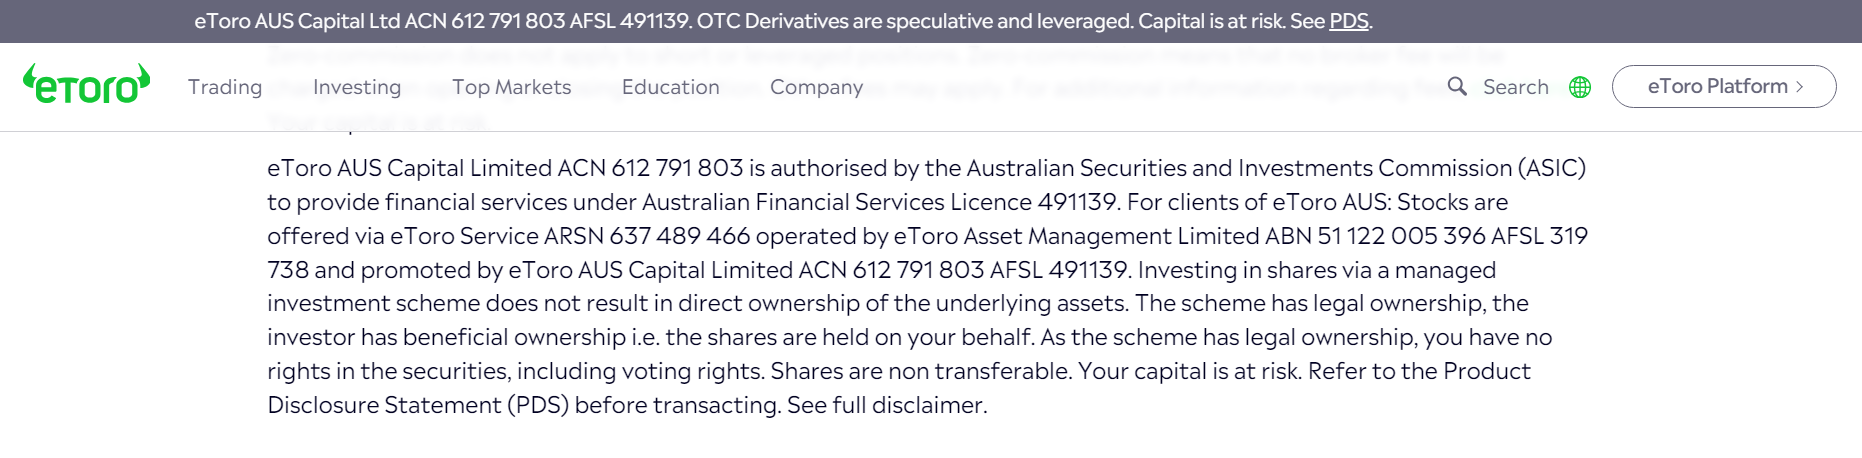
Task: Click the Search text field
Action: tap(1515, 87)
